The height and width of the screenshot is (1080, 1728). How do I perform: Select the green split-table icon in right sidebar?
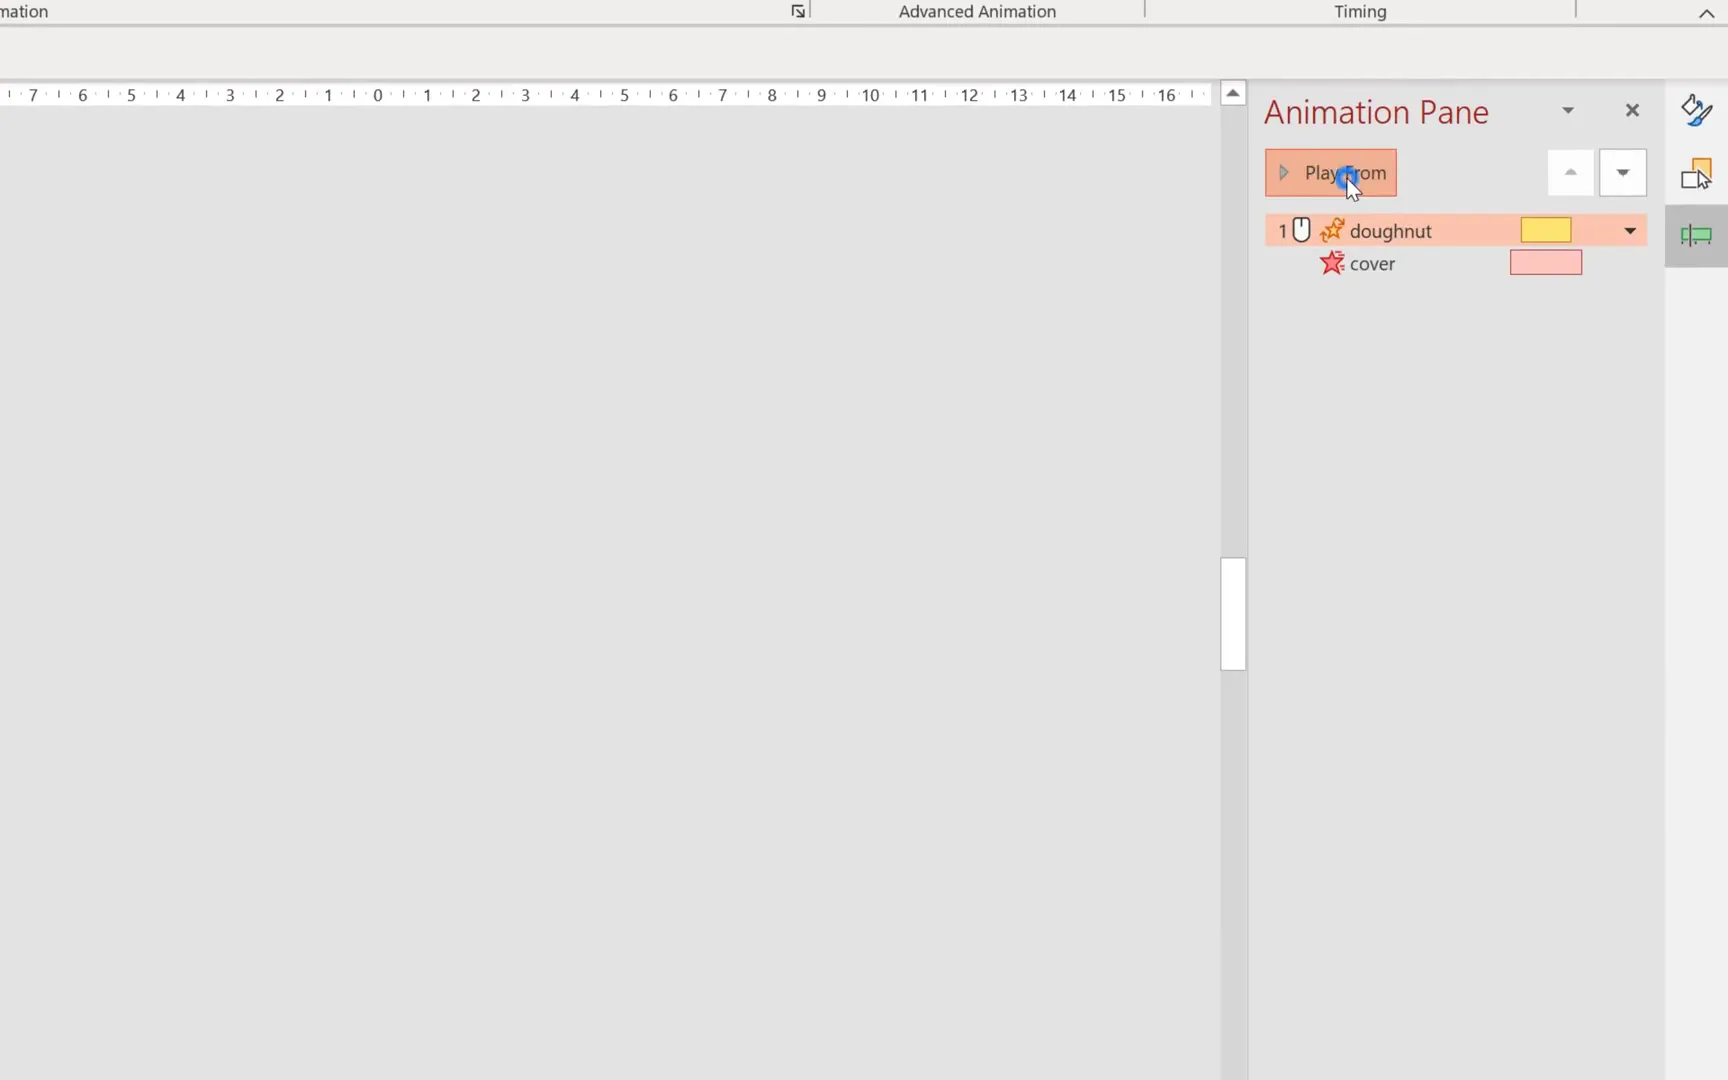(1697, 236)
